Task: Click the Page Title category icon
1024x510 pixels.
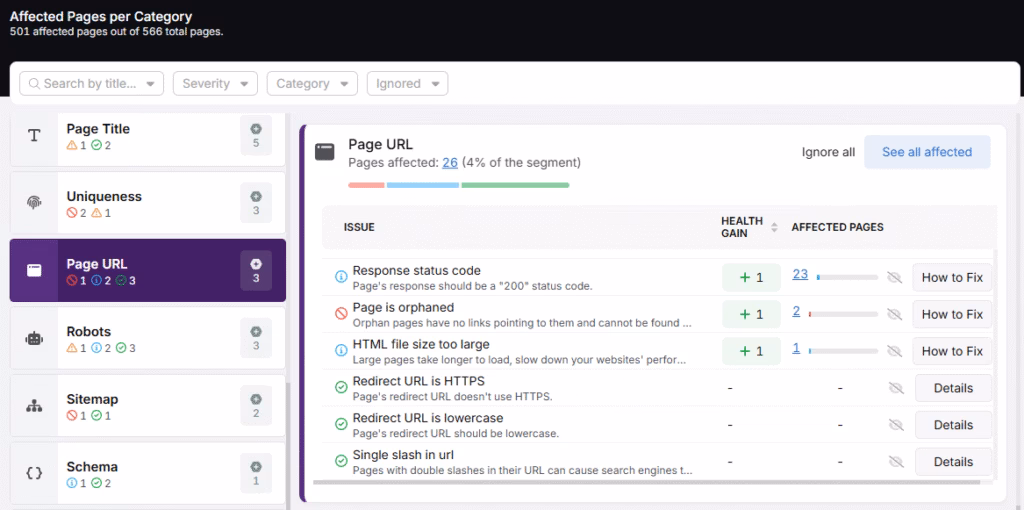Action: (34, 136)
